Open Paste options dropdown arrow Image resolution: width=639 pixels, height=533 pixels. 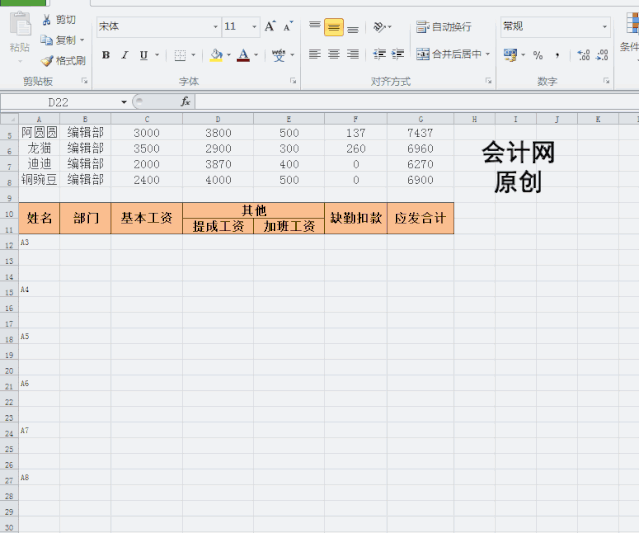(20, 61)
